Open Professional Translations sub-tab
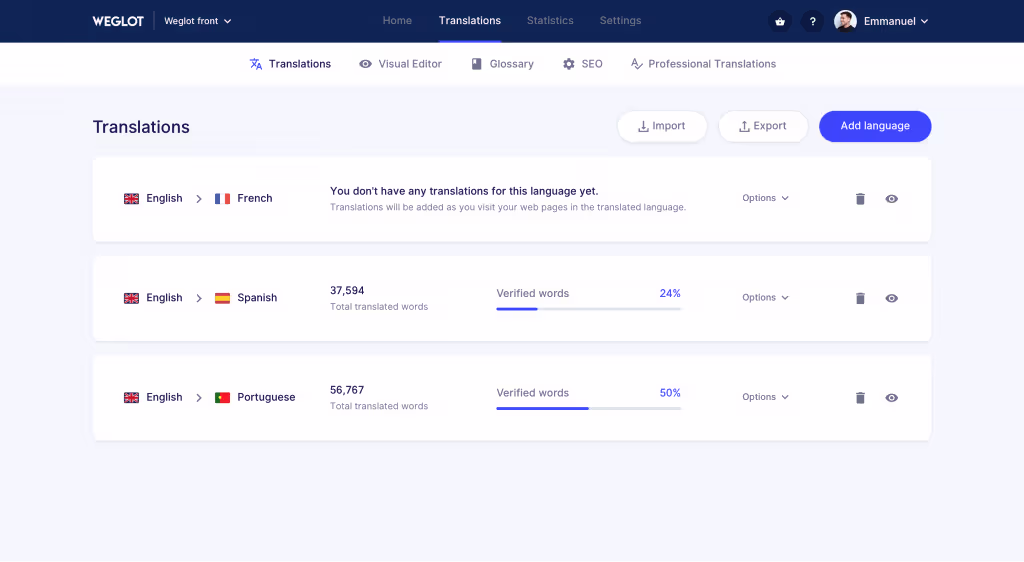 pos(703,64)
